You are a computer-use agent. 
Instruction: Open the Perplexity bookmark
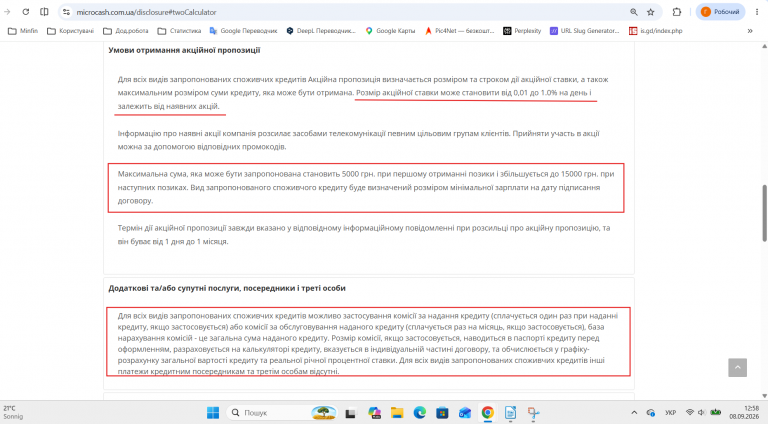click(522, 31)
